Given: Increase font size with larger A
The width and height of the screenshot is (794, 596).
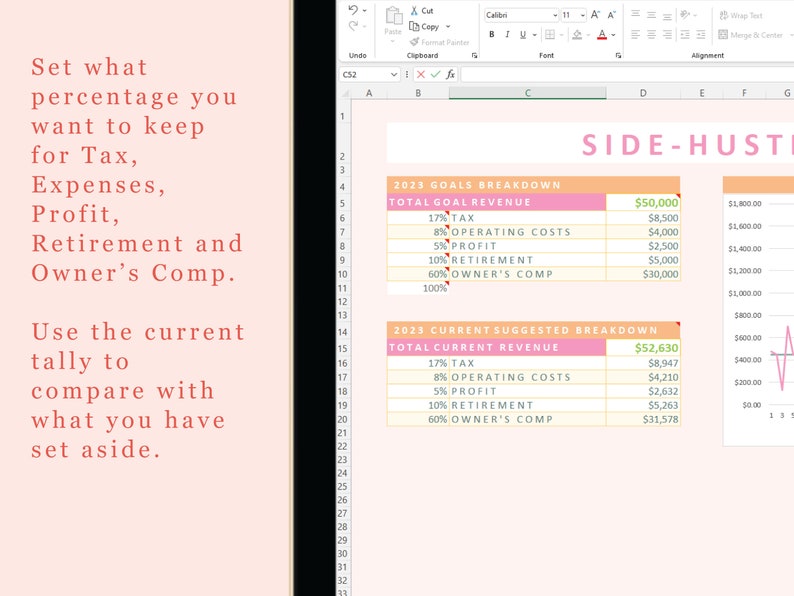Looking at the screenshot, I should pos(596,15).
